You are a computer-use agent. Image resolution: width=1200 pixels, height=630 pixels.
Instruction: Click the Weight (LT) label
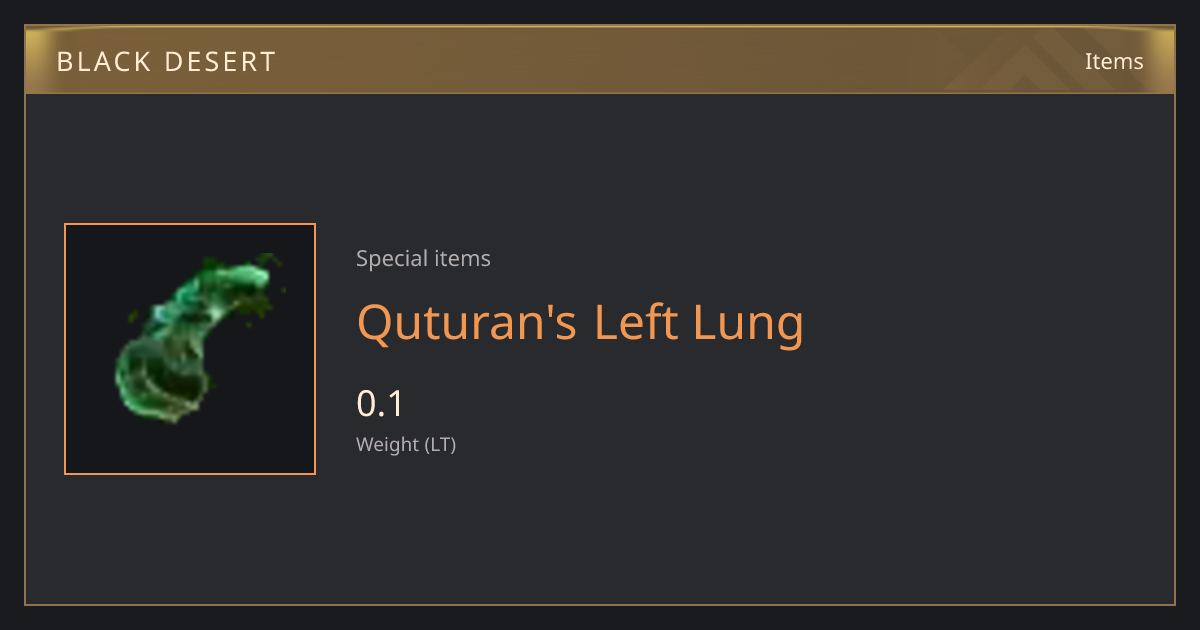[x=406, y=445]
